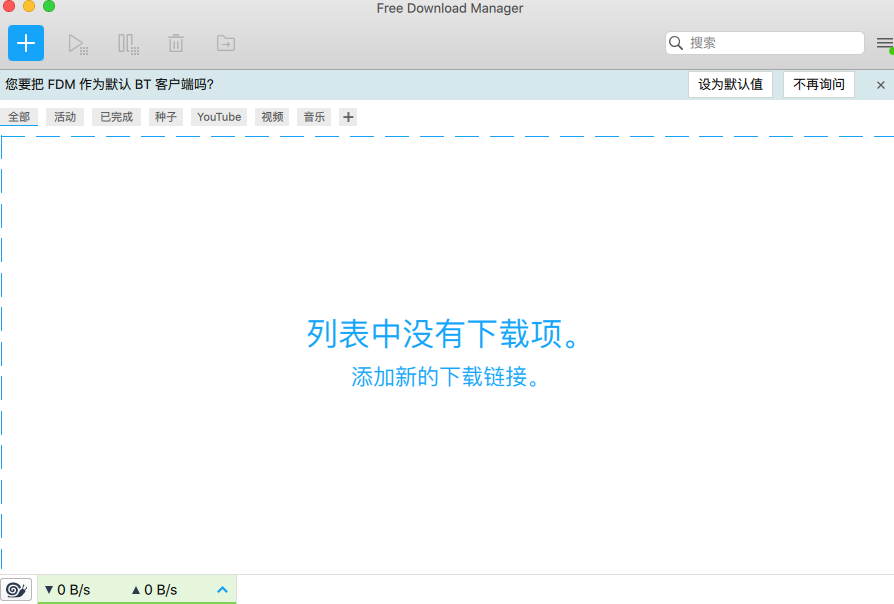This screenshot has height=604, width=894.
Task: Click the Pause downloads icon
Action: [128, 43]
